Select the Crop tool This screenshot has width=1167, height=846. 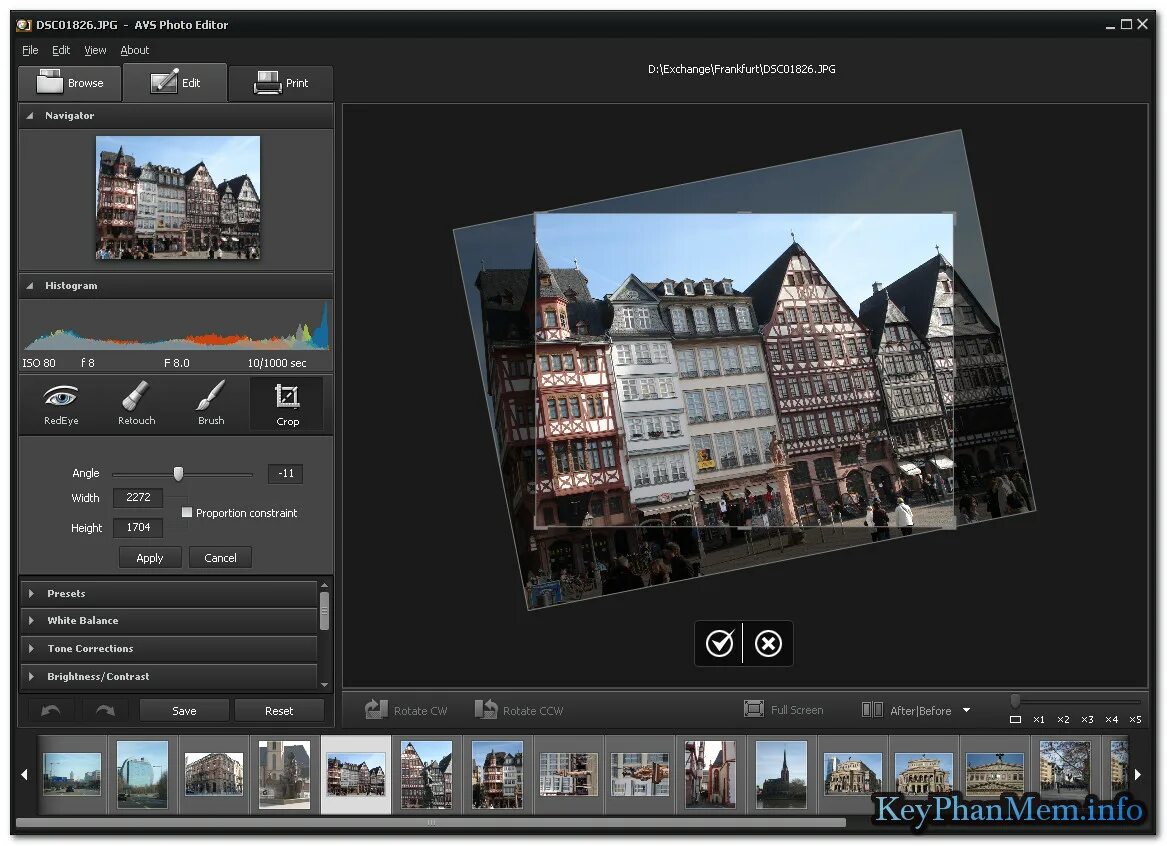point(287,404)
